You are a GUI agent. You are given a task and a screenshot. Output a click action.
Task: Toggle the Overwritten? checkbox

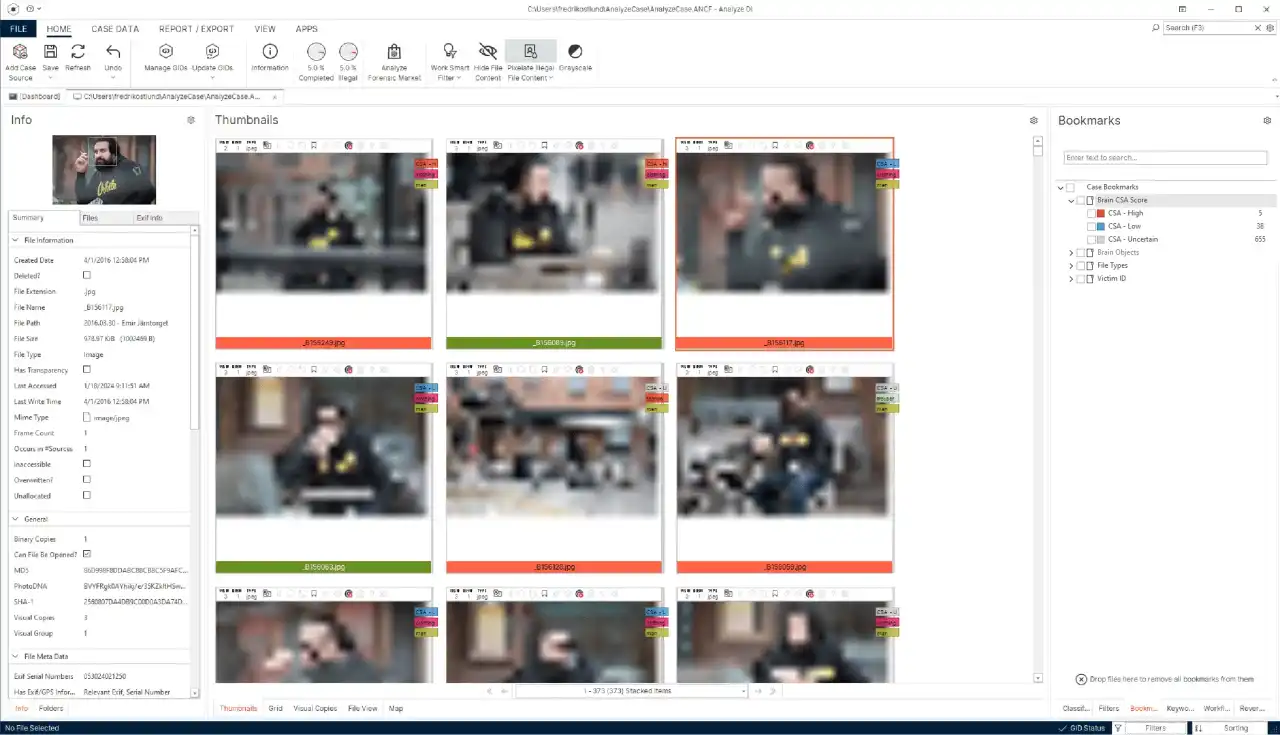point(87,480)
